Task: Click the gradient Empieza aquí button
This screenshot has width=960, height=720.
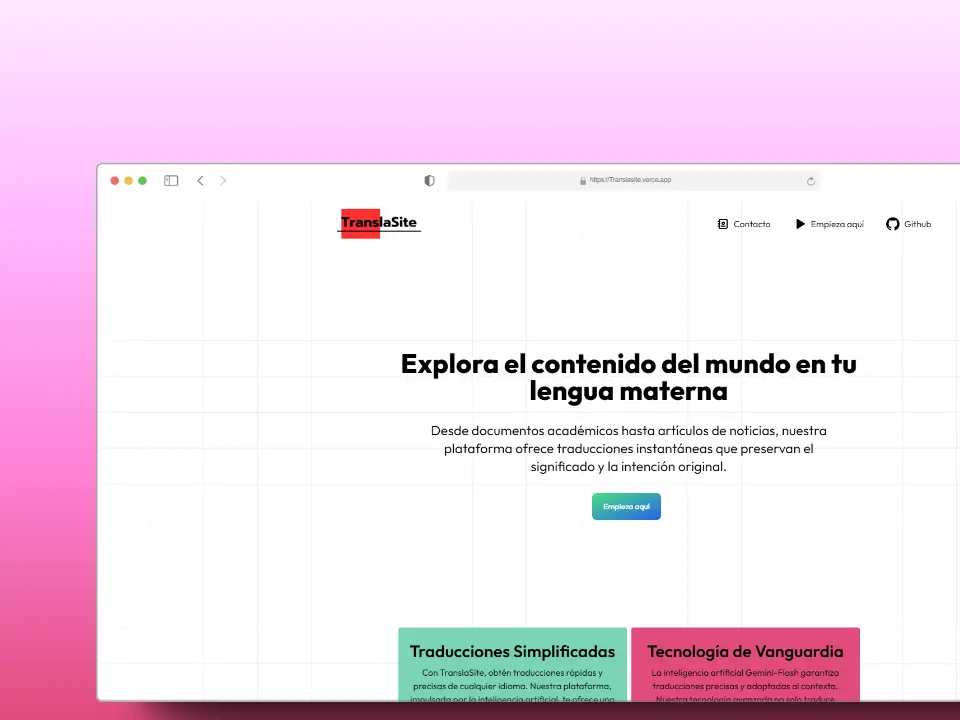Action: [x=626, y=506]
